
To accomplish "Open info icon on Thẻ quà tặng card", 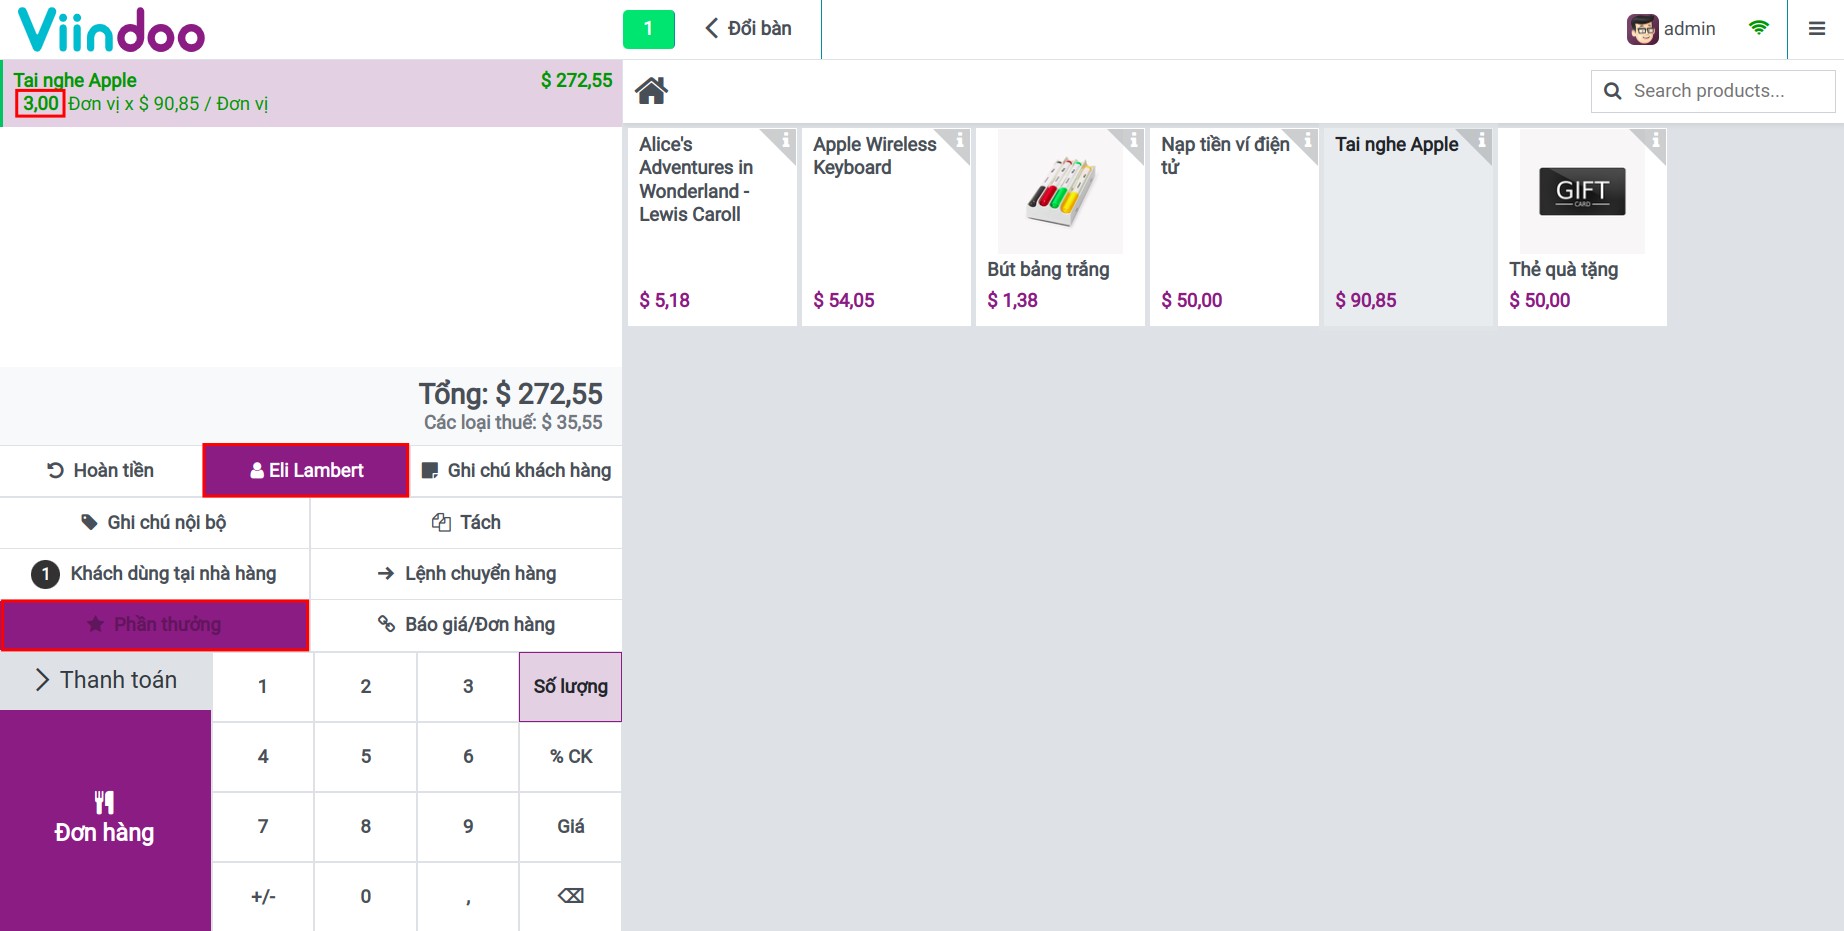I will click(1655, 141).
